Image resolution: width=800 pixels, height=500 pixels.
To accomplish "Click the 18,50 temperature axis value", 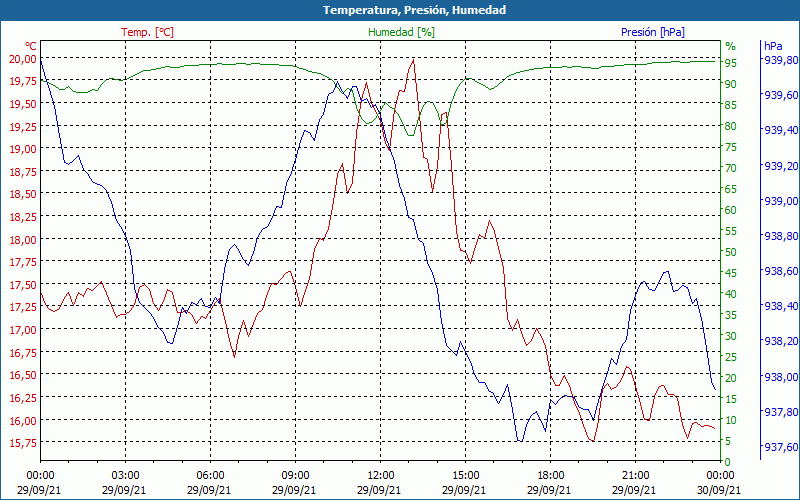I will (x=22, y=195).
